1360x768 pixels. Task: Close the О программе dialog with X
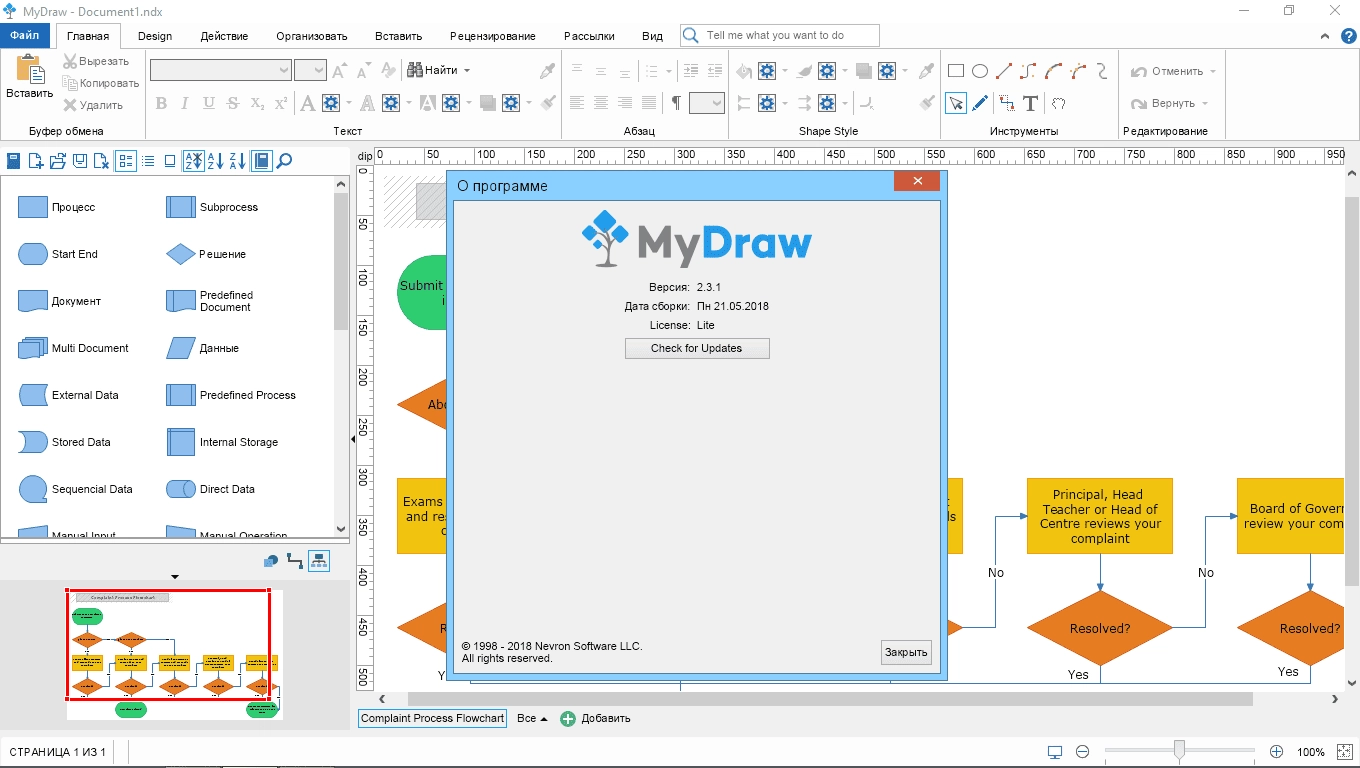(x=916, y=181)
